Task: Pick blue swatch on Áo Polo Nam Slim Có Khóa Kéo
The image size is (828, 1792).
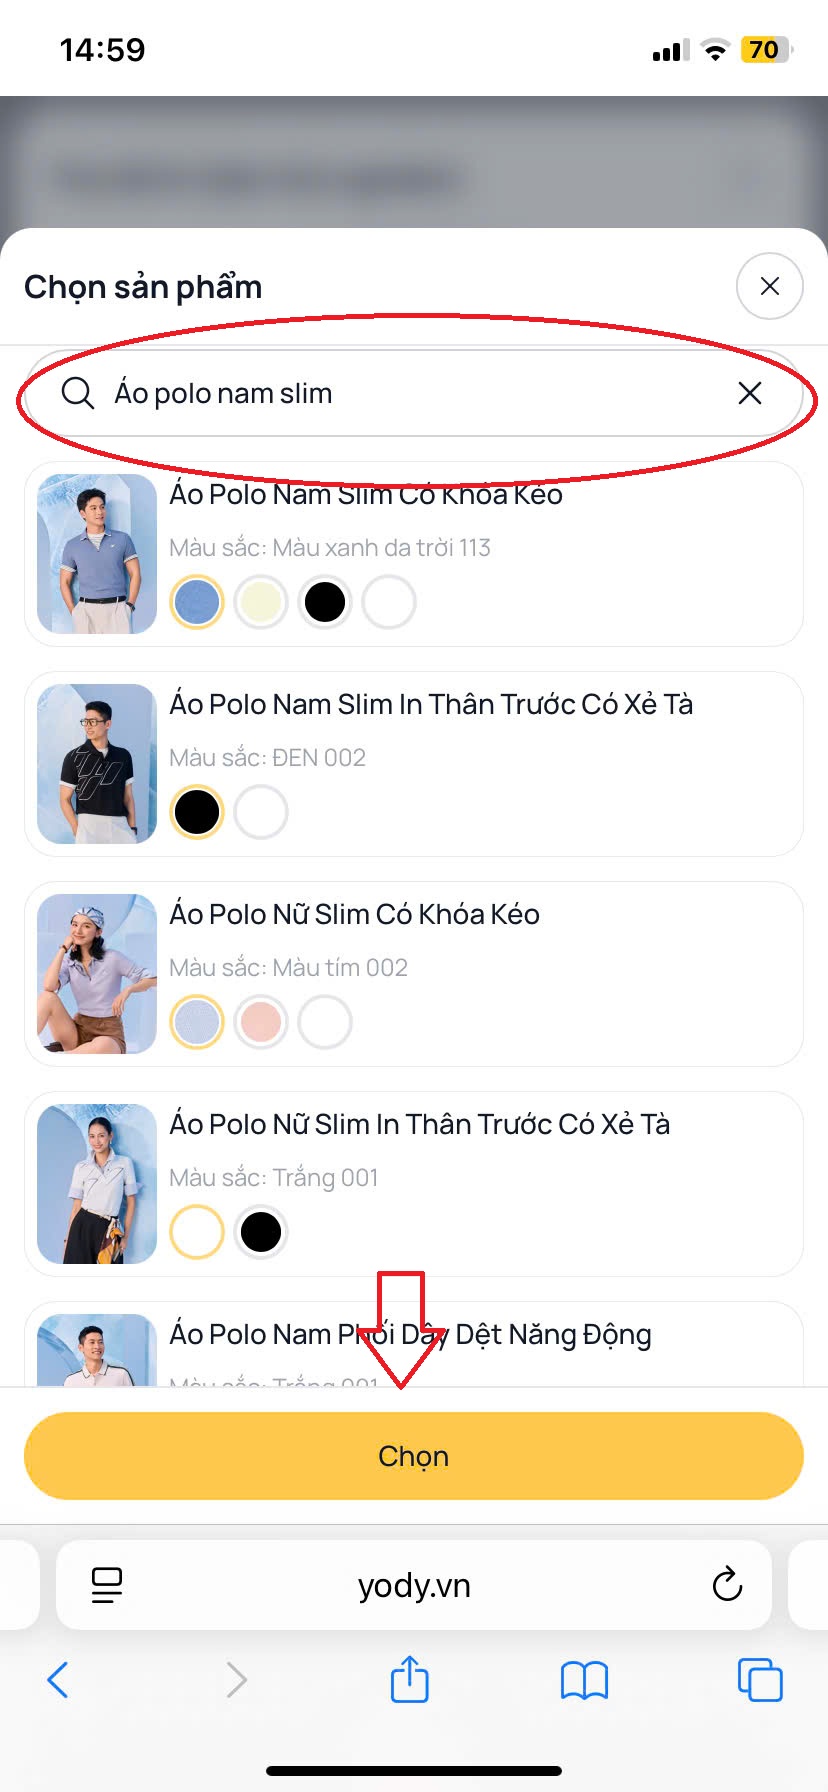Action: tap(197, 602)
